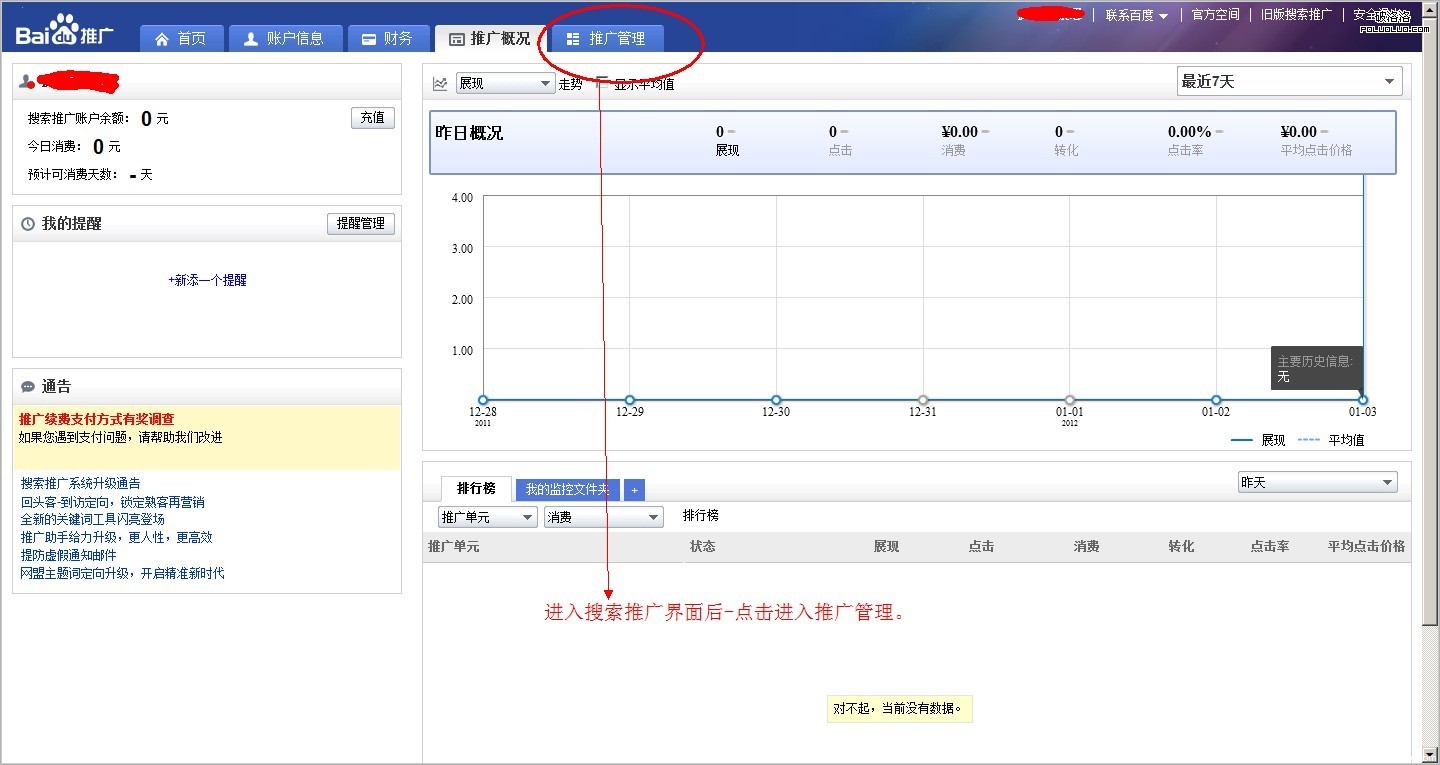Click the house icon on 首页 tab
The image size is (1440, 765).
click(162, 39)
